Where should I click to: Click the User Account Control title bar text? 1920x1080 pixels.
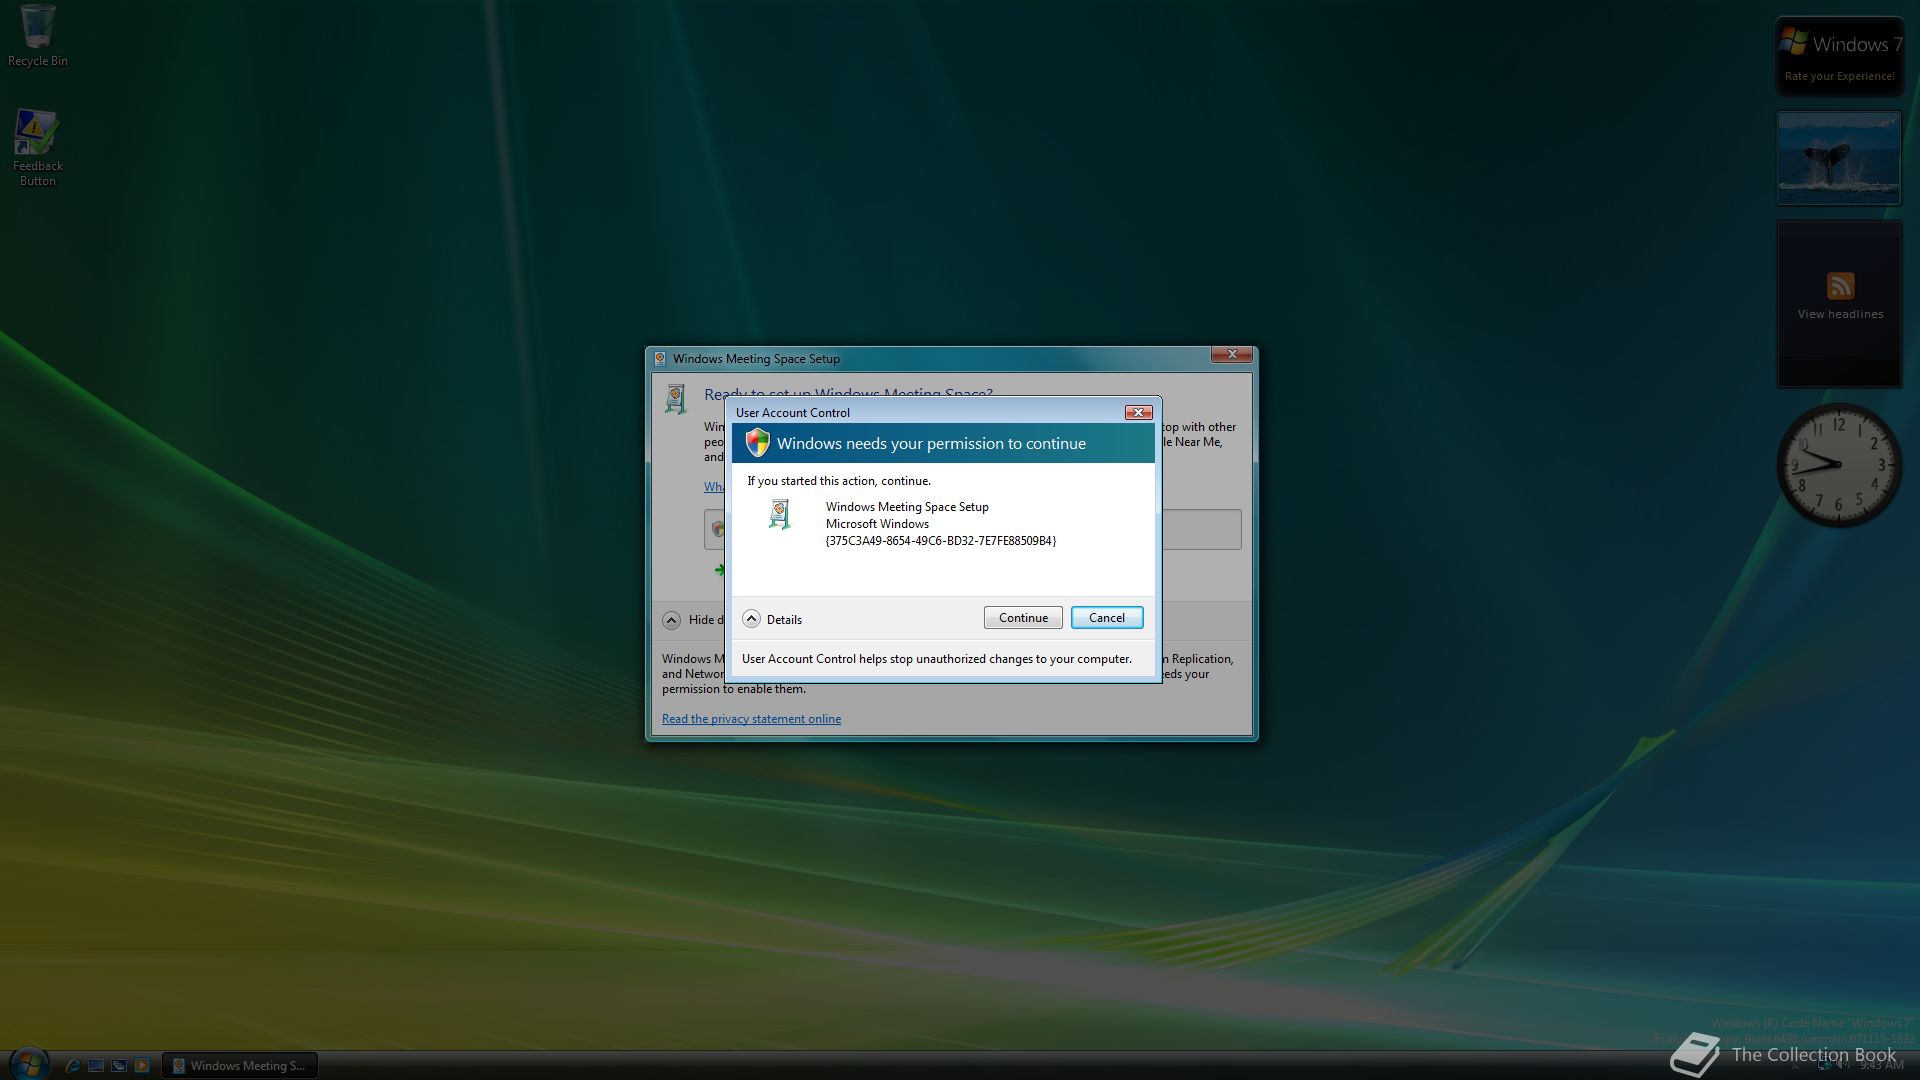[793, 413]
